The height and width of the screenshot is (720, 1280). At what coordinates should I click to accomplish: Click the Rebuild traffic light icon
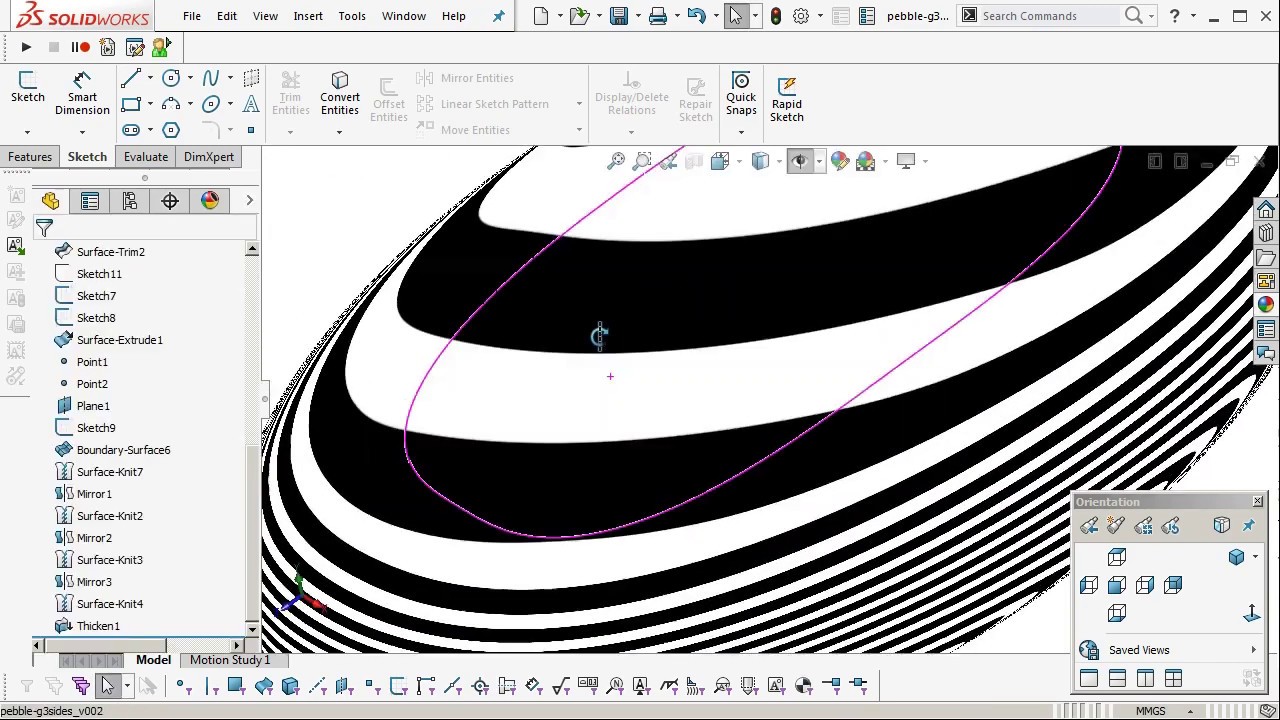[775, 16]
